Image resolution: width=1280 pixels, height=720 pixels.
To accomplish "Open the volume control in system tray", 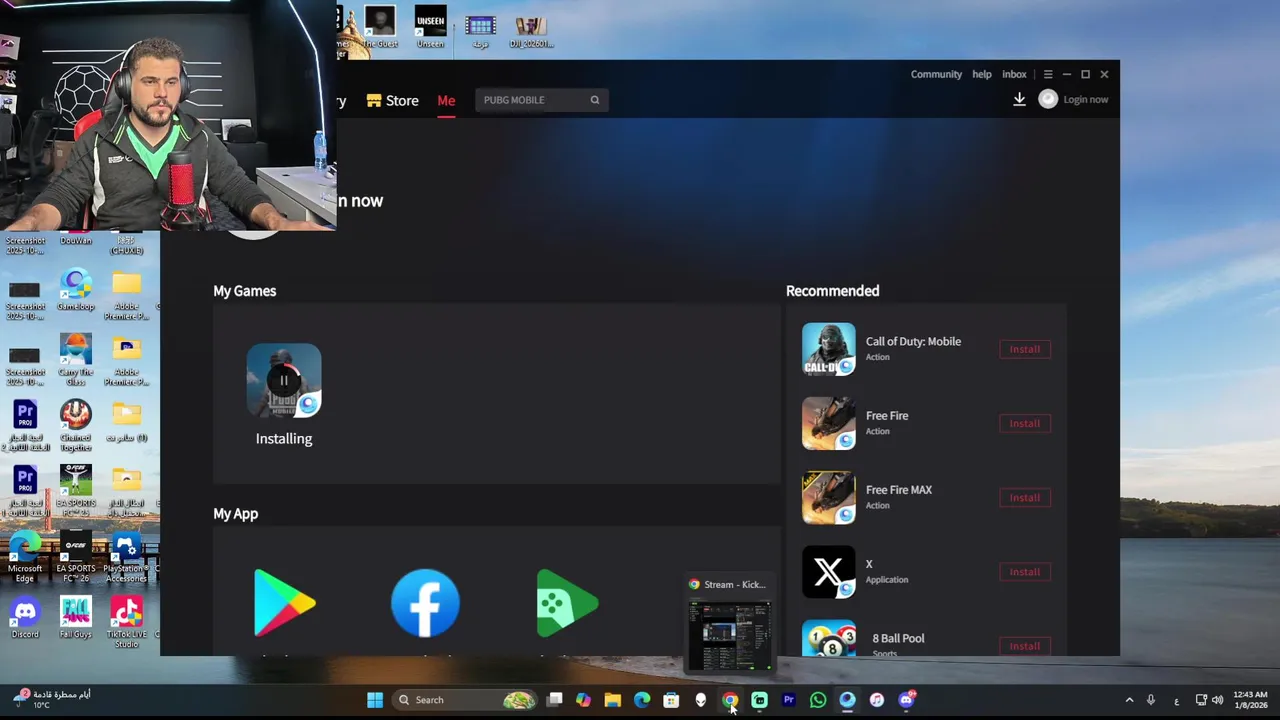I will tap(1218, 700).
